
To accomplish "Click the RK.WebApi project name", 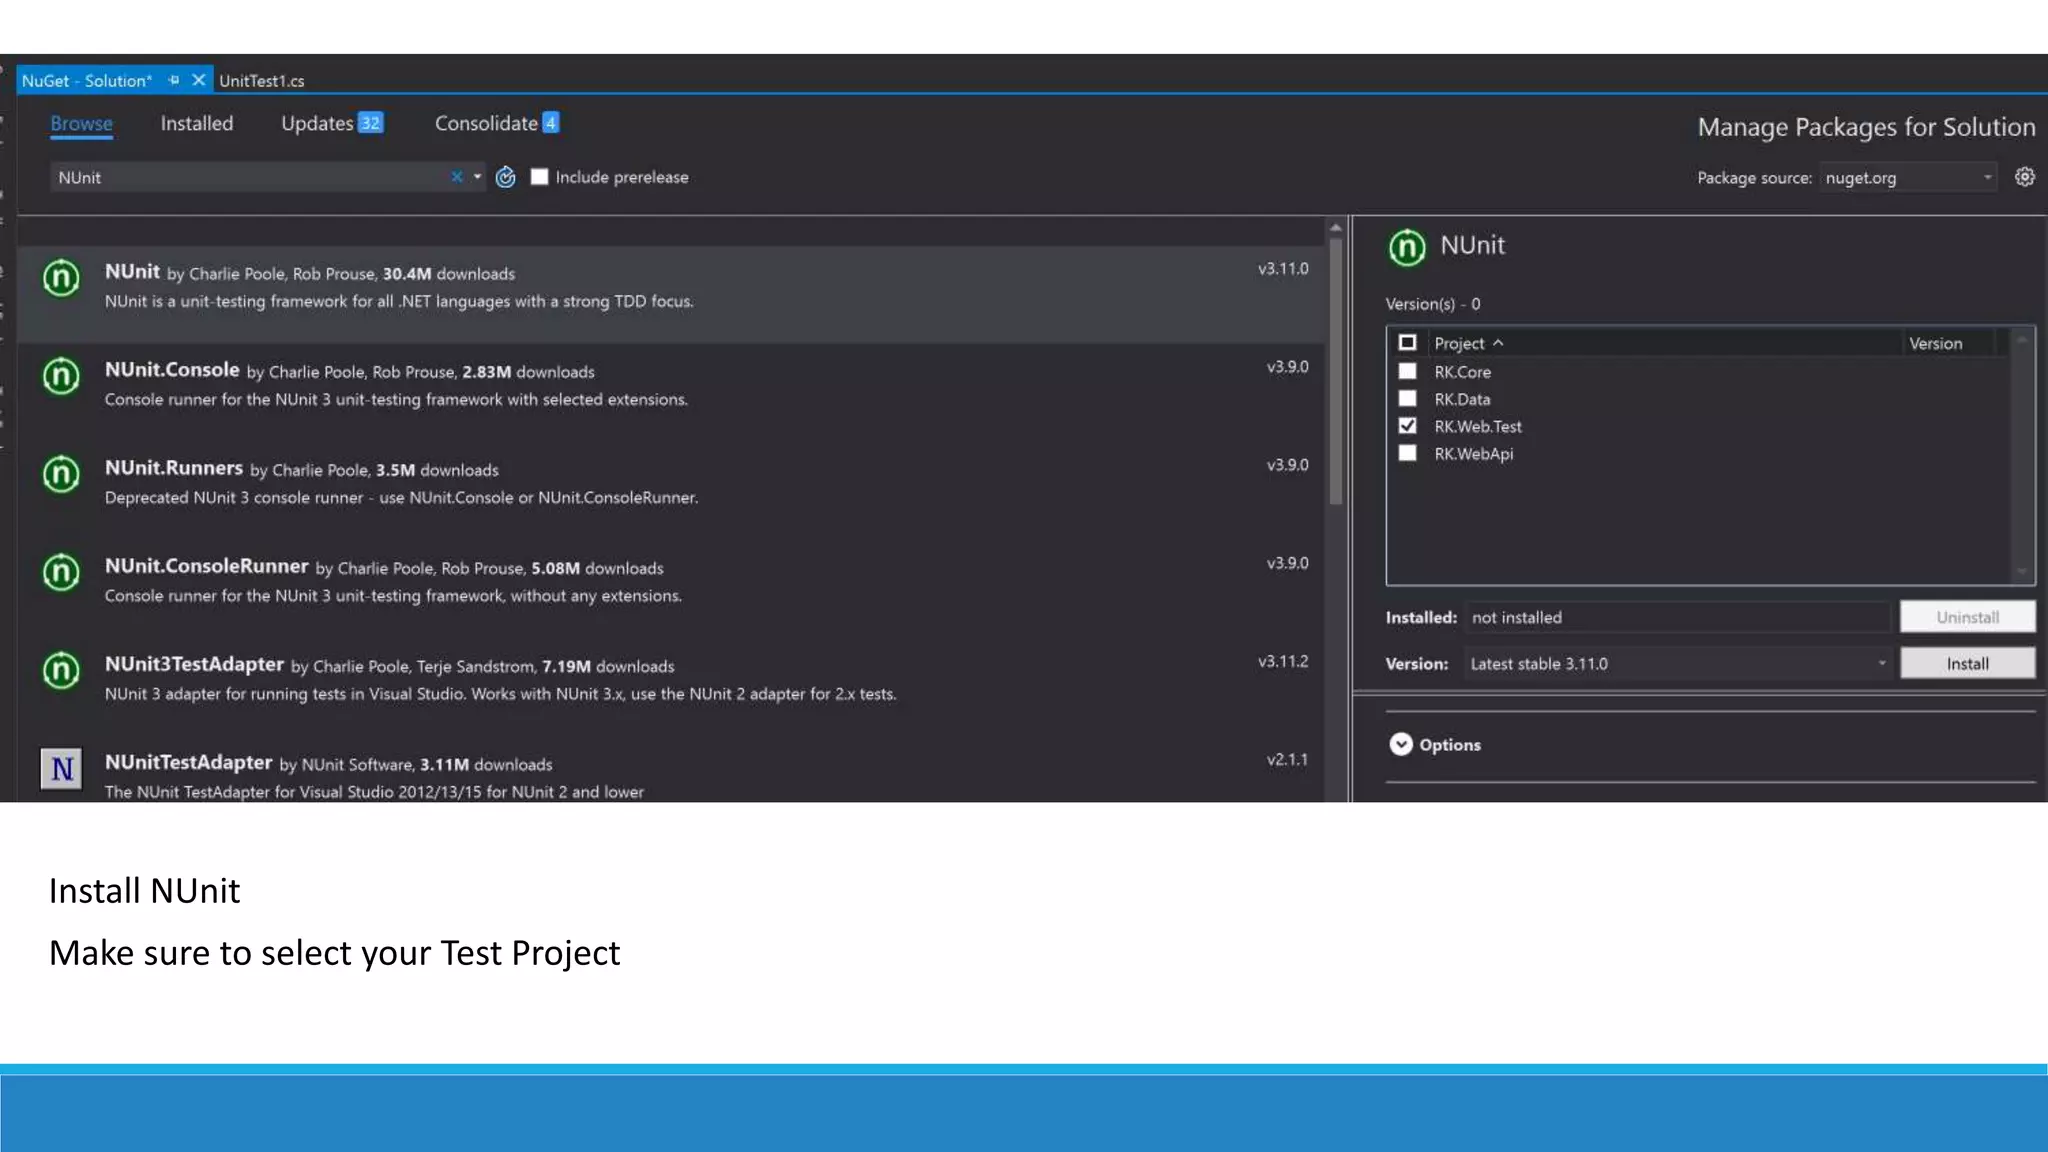I will 1473,454.
